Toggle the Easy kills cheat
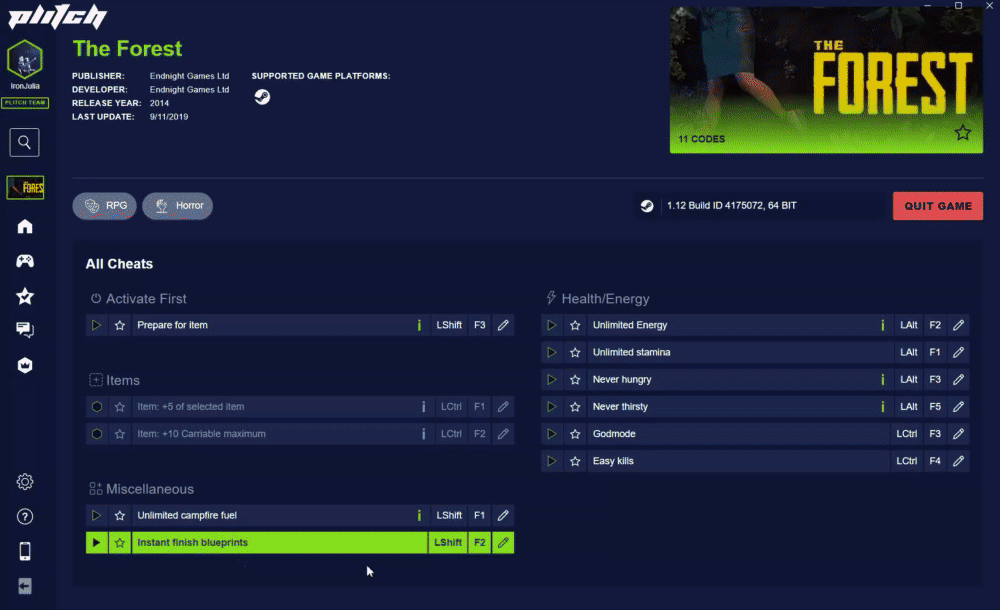The height and width of the screenshot is (610, 1000). point(552,461)
